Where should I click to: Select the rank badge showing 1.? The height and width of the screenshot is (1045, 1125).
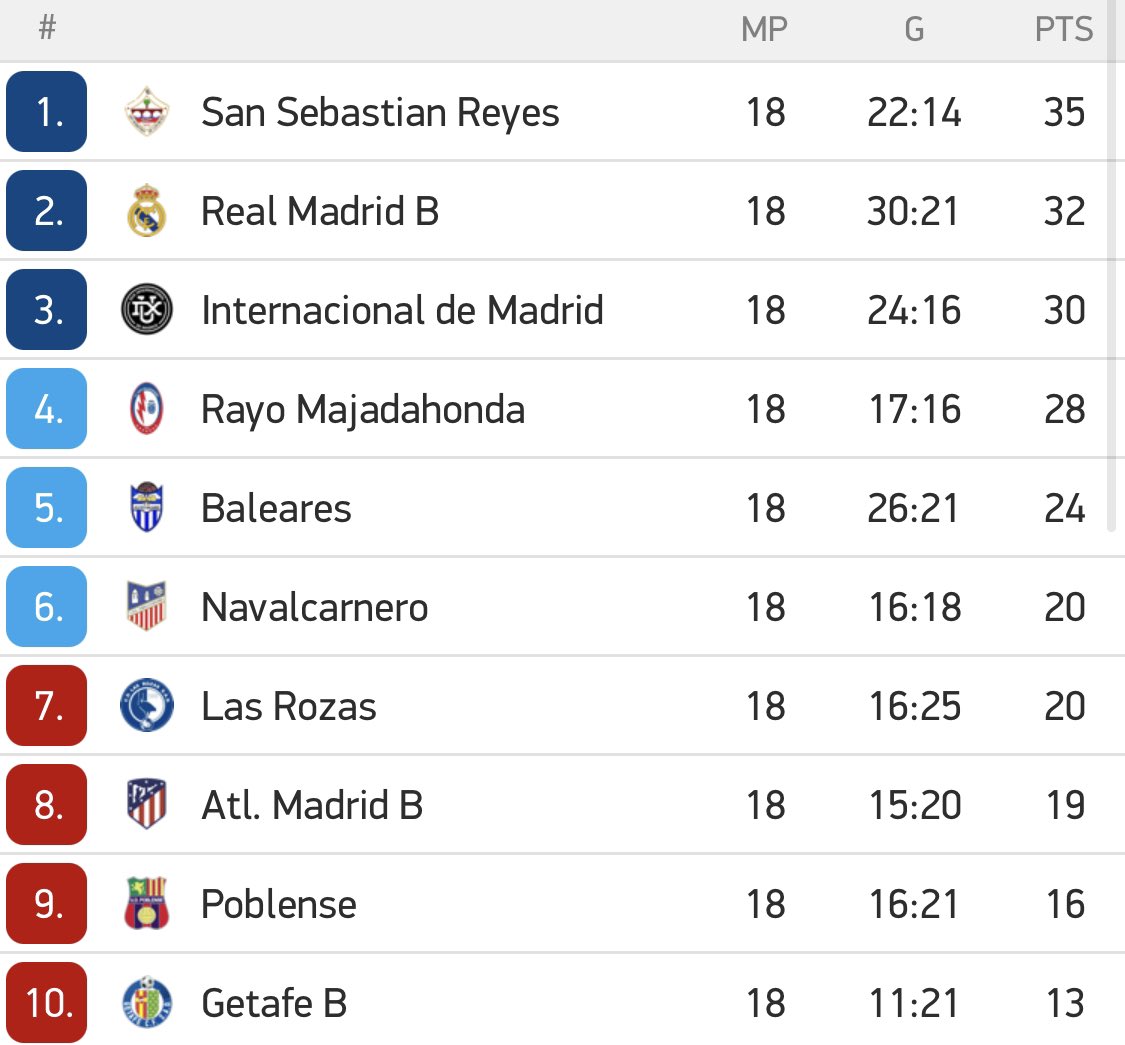click(x=46, y=112)
